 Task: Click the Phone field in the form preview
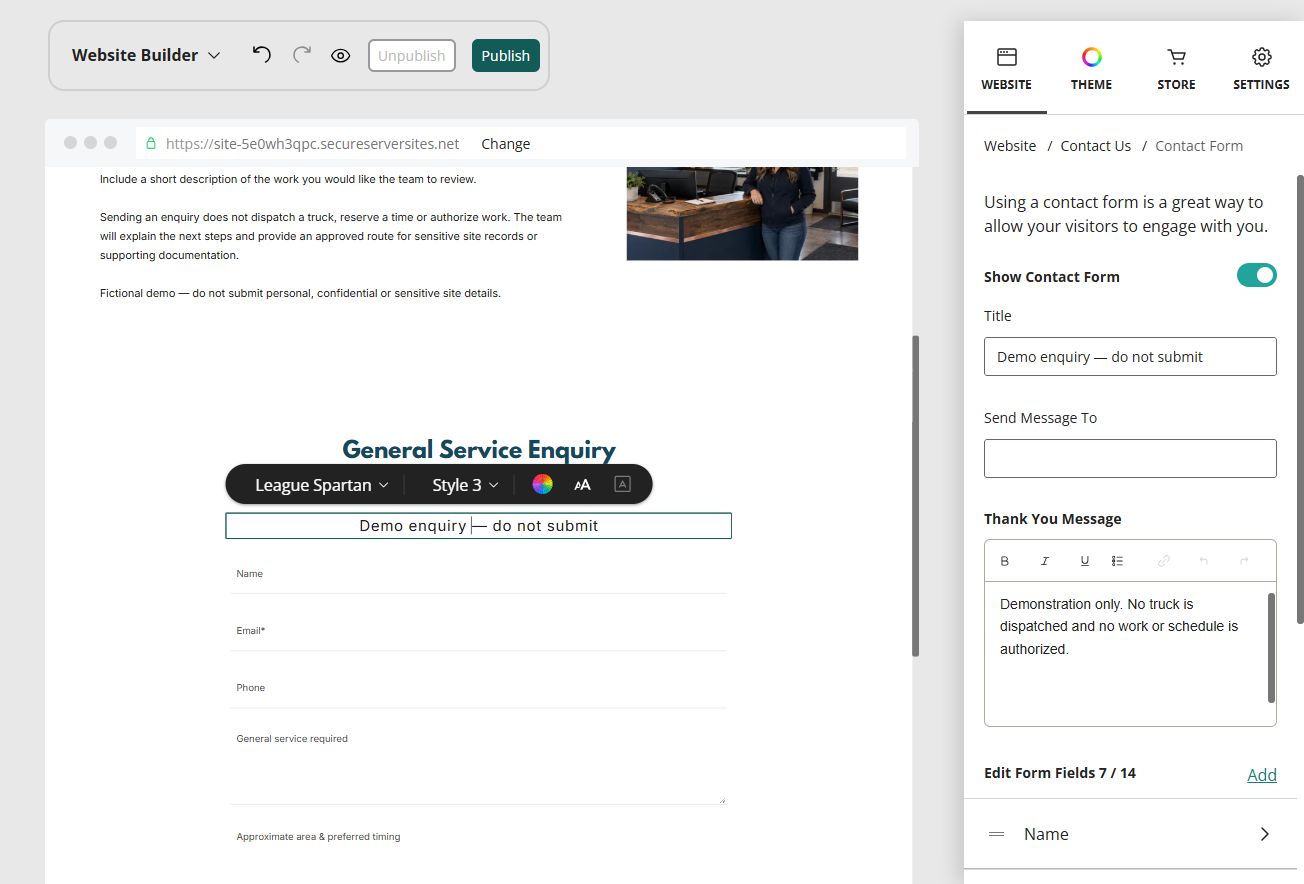(x=478, y=689)
